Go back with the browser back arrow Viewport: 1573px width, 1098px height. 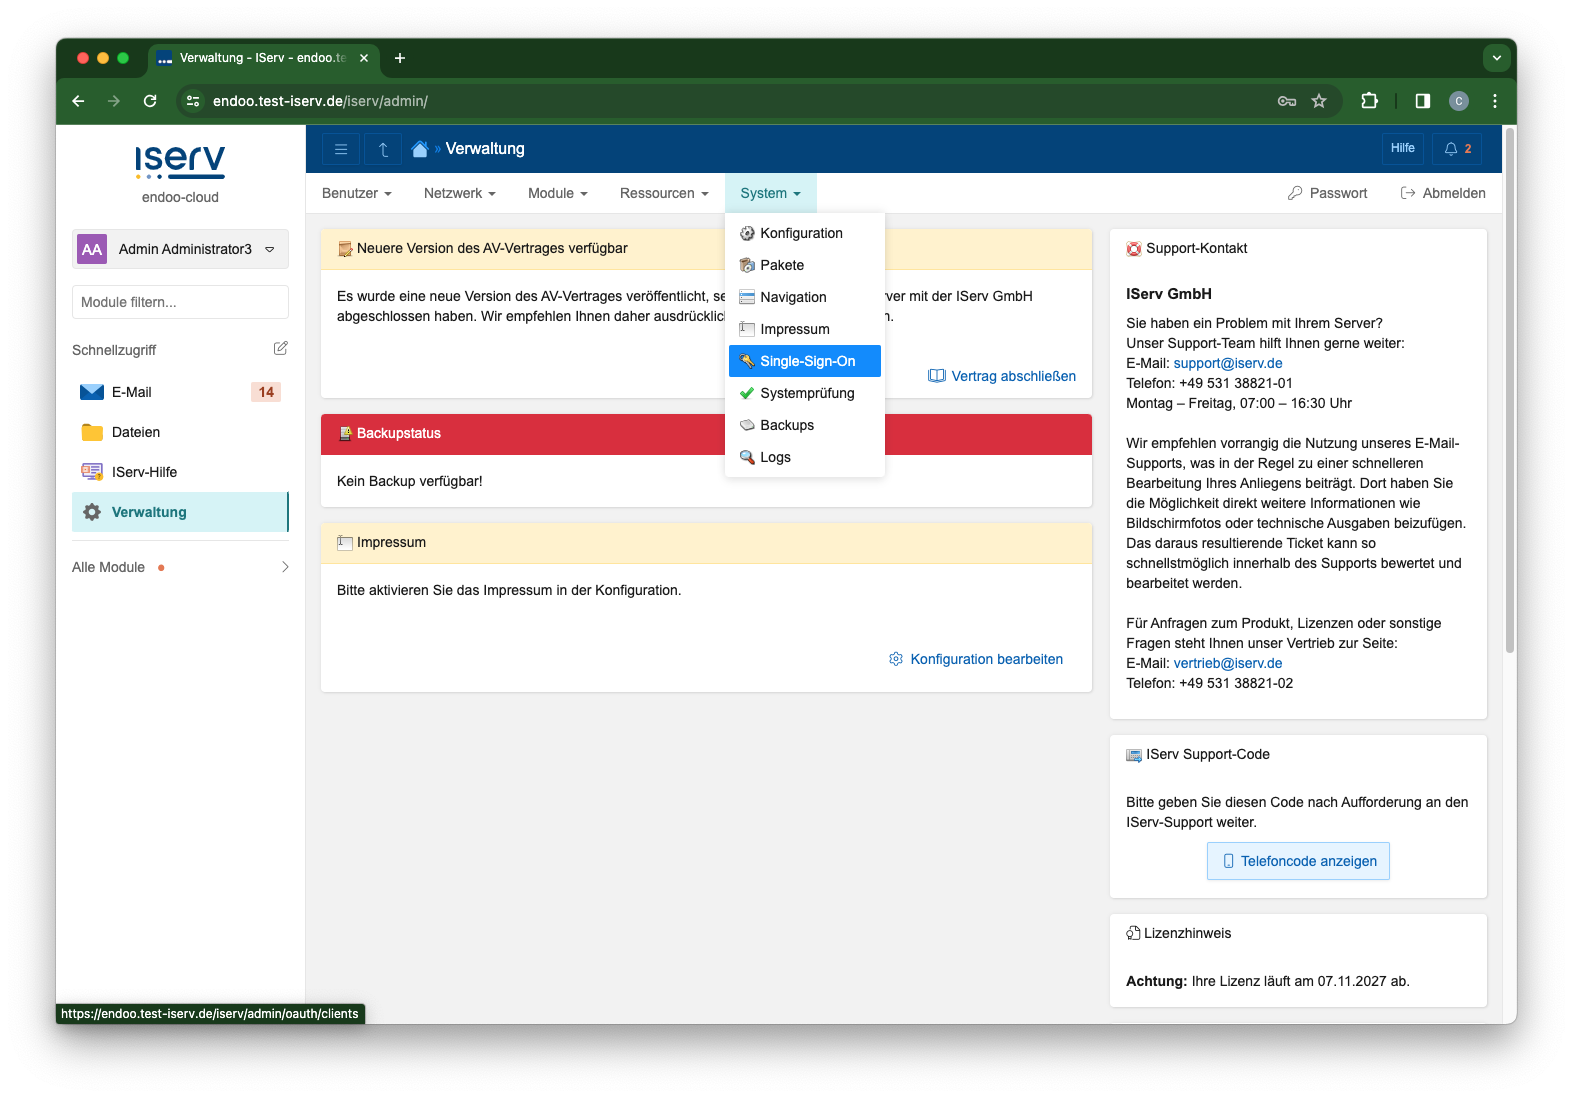point(78,101)
